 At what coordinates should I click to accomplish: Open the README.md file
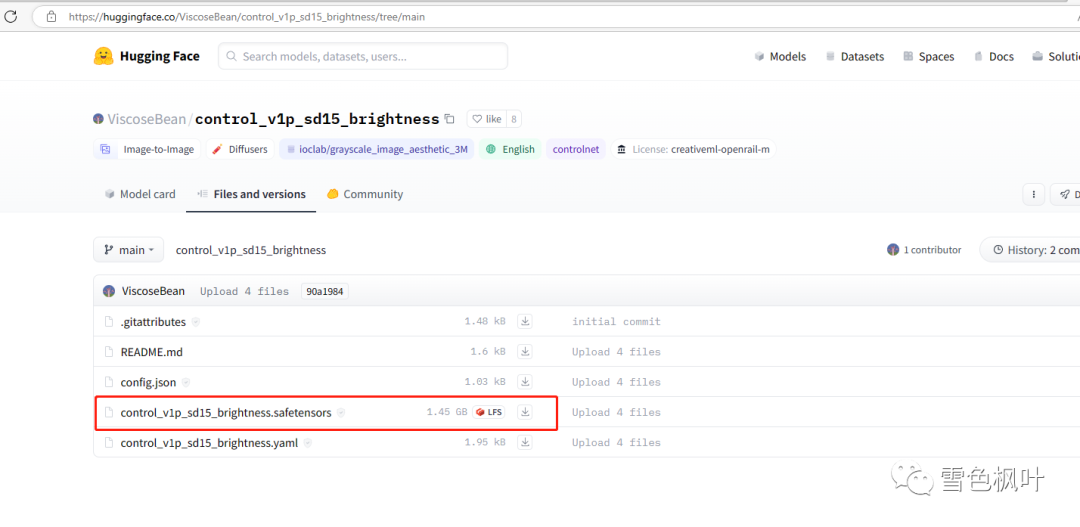coord(152,352)
